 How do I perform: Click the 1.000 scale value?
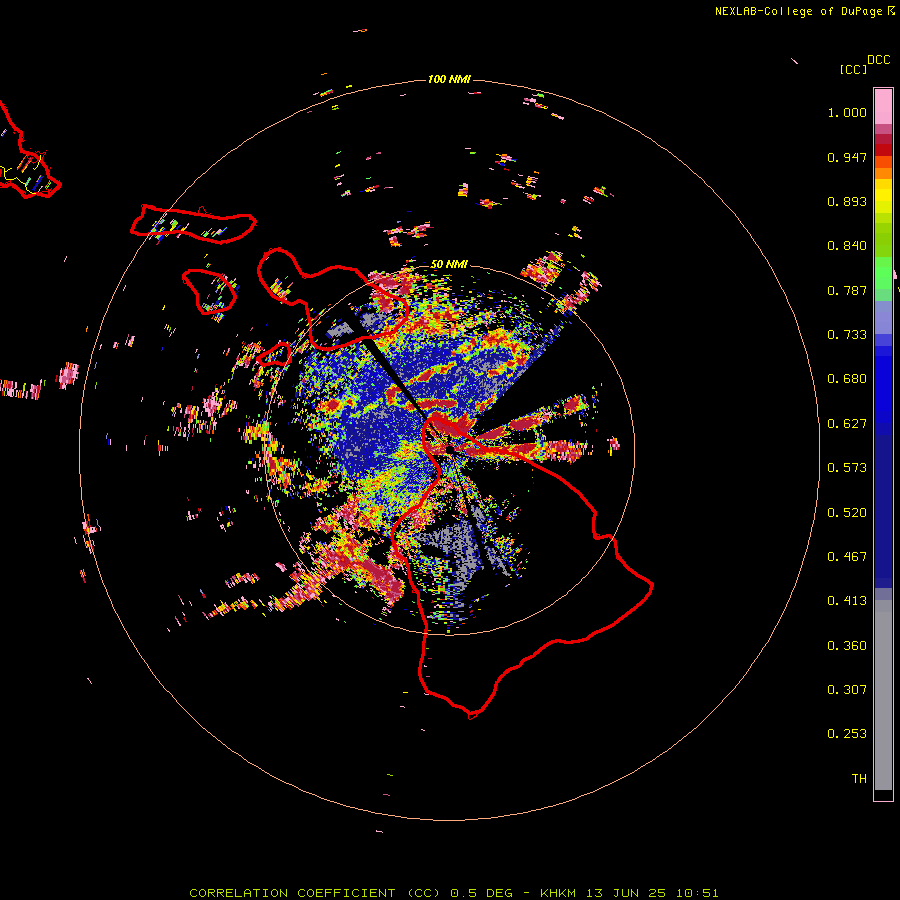click(847, 112)
